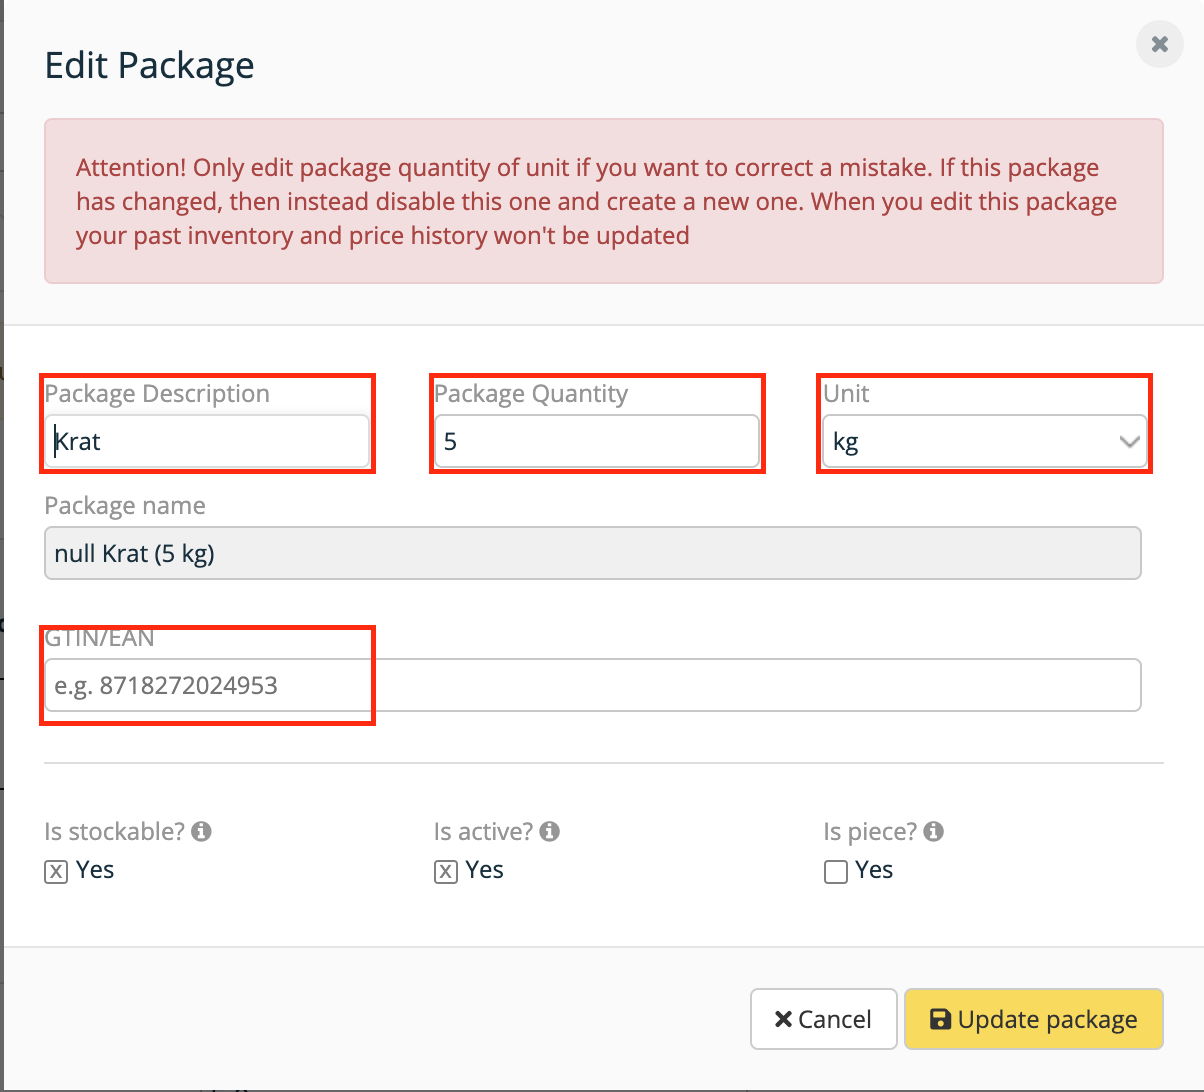Click the X icon inside the Cancel button

pos(783,1019)
